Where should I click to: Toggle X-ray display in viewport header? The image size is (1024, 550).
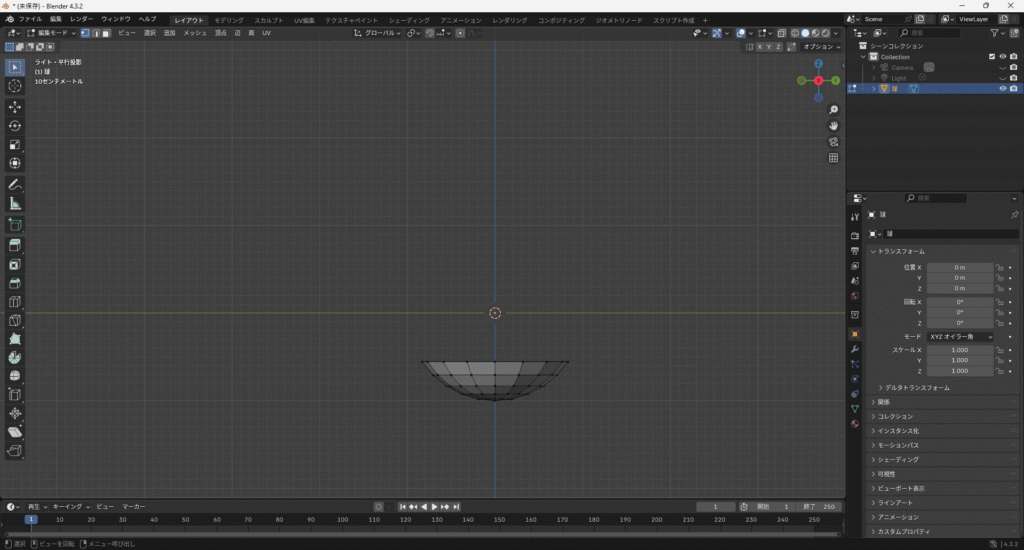(782, 33)
